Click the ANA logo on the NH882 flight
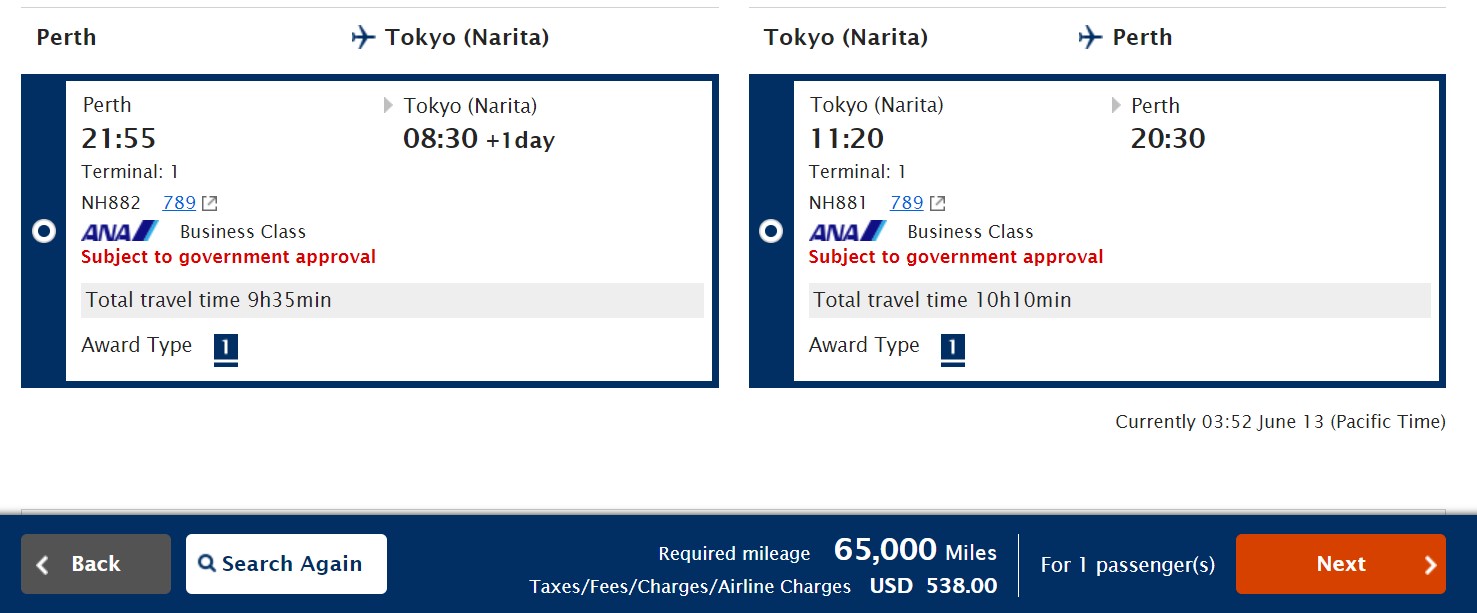The image size is (1477, 613). (x=120, y=231)
